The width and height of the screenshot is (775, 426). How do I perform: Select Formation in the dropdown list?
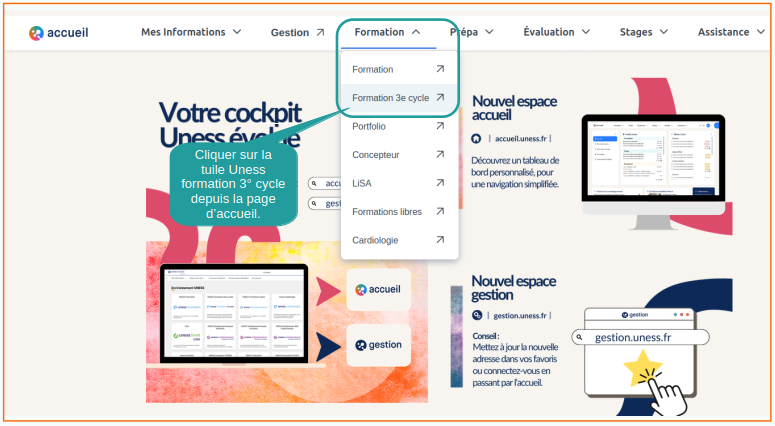399,69
